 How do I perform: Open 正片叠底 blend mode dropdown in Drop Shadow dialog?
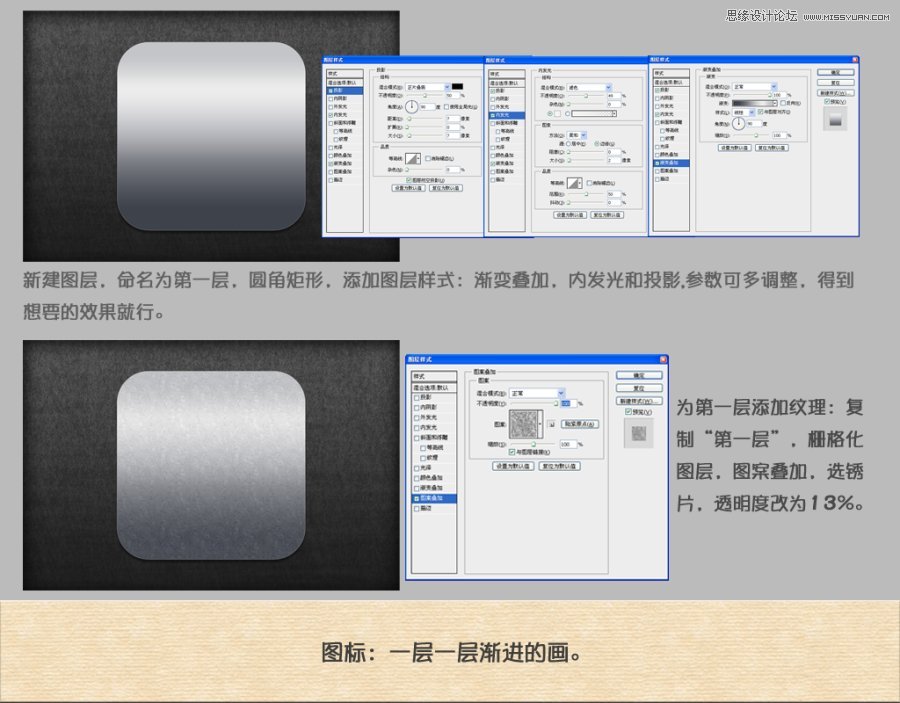pyautogui.click(x=428, y=87)
